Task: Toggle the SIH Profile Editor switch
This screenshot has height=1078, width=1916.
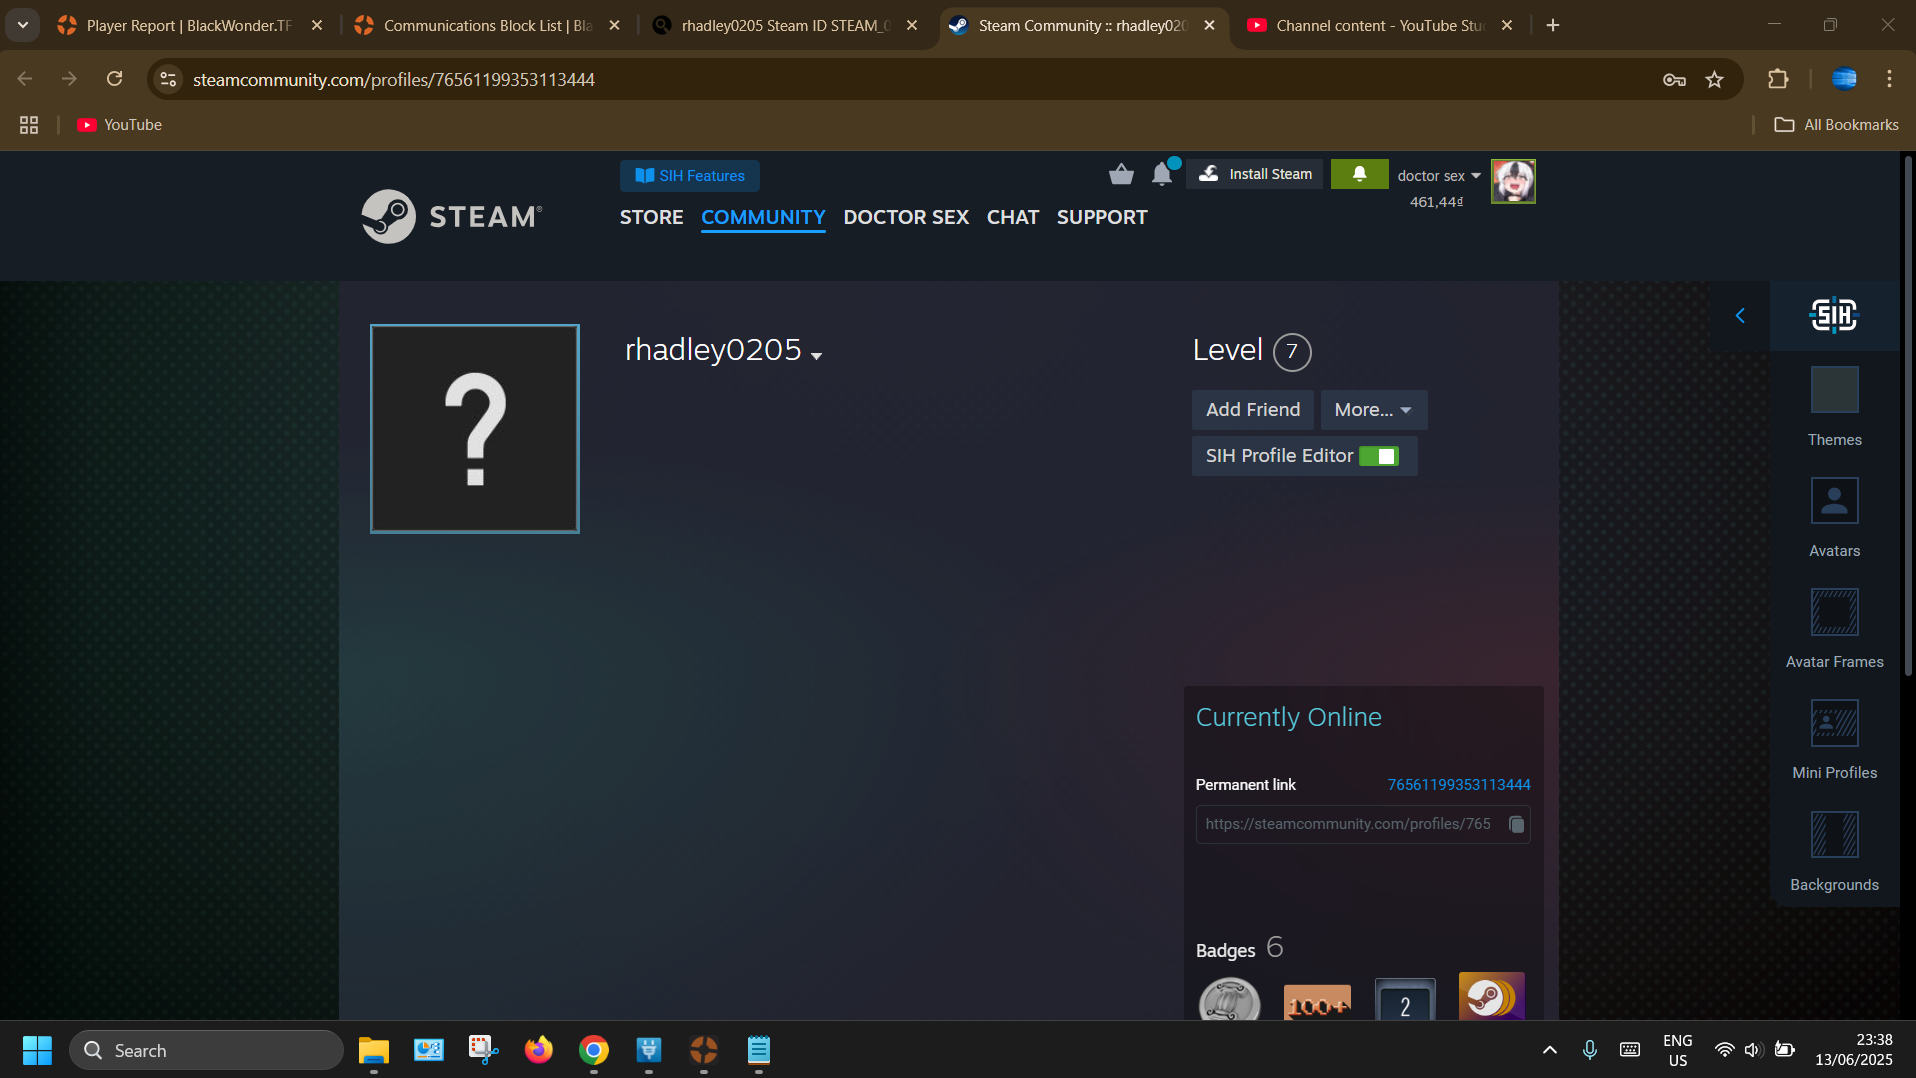Action: pyautogui.click(x=1379, y=456)
